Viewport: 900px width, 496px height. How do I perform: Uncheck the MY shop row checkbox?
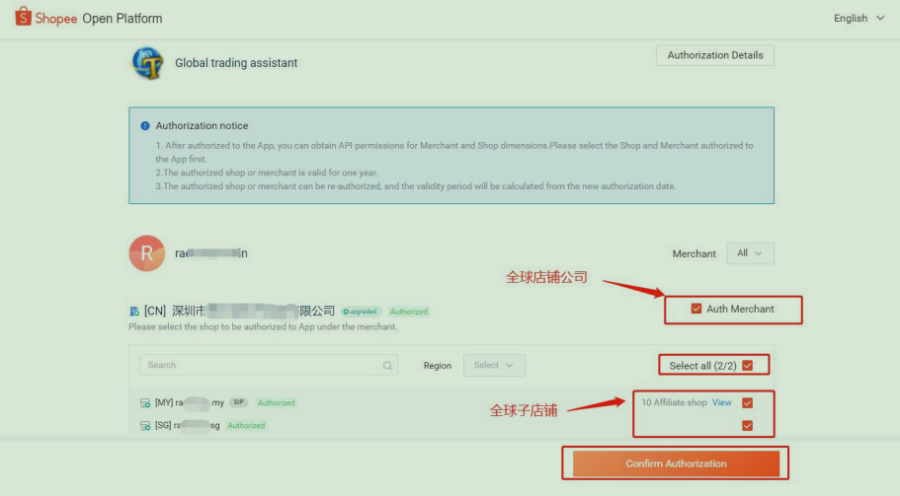click(x=747, y=403)
